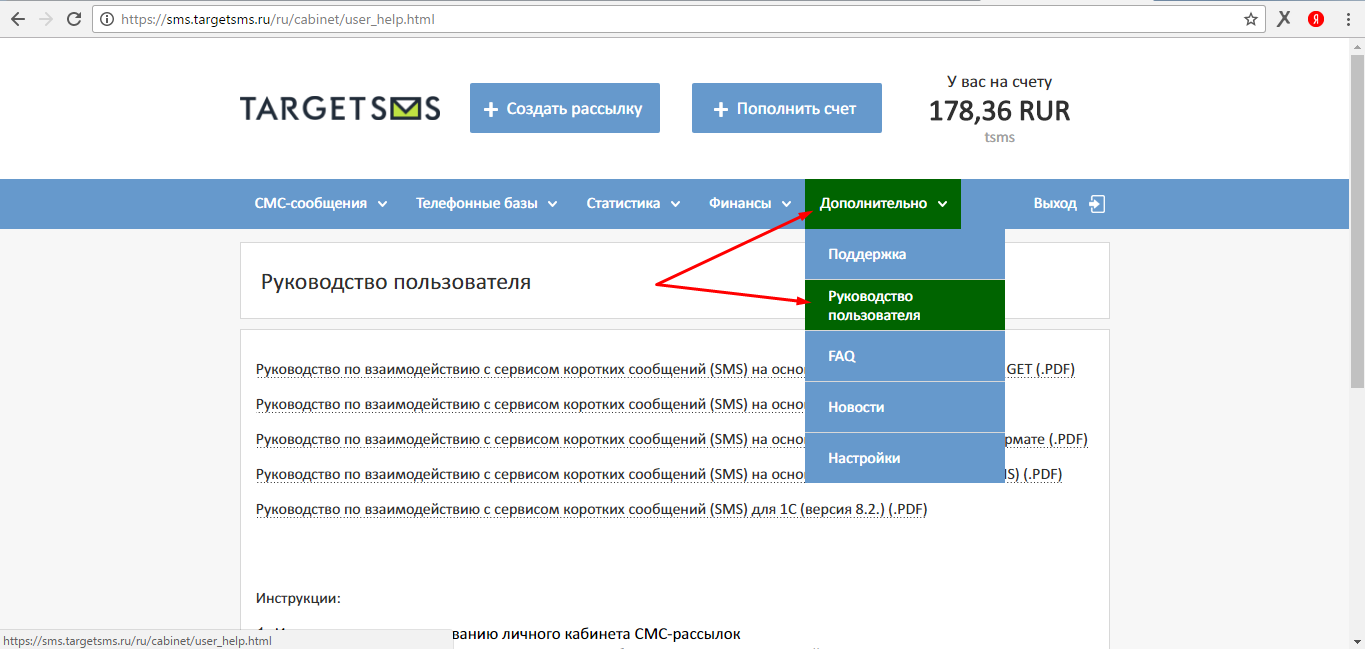This screenshot has height=649, width=1365.
Task: Click the scrollbar up arrow
Action: pyautogui.click(x=1356, y=45)
